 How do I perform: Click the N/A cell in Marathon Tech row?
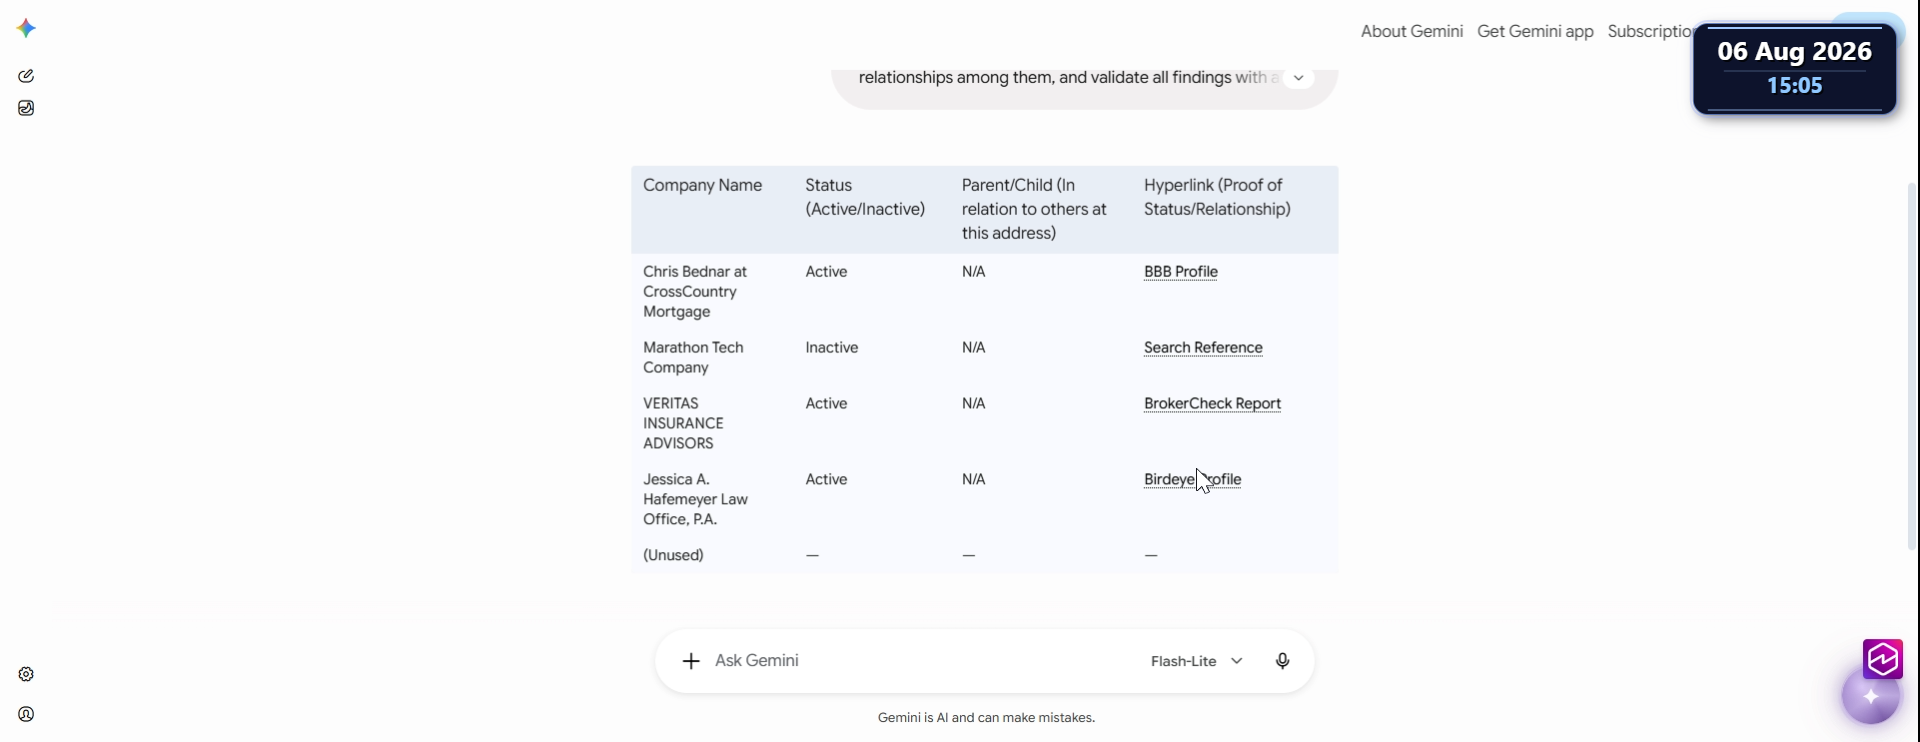pos(973,348)
